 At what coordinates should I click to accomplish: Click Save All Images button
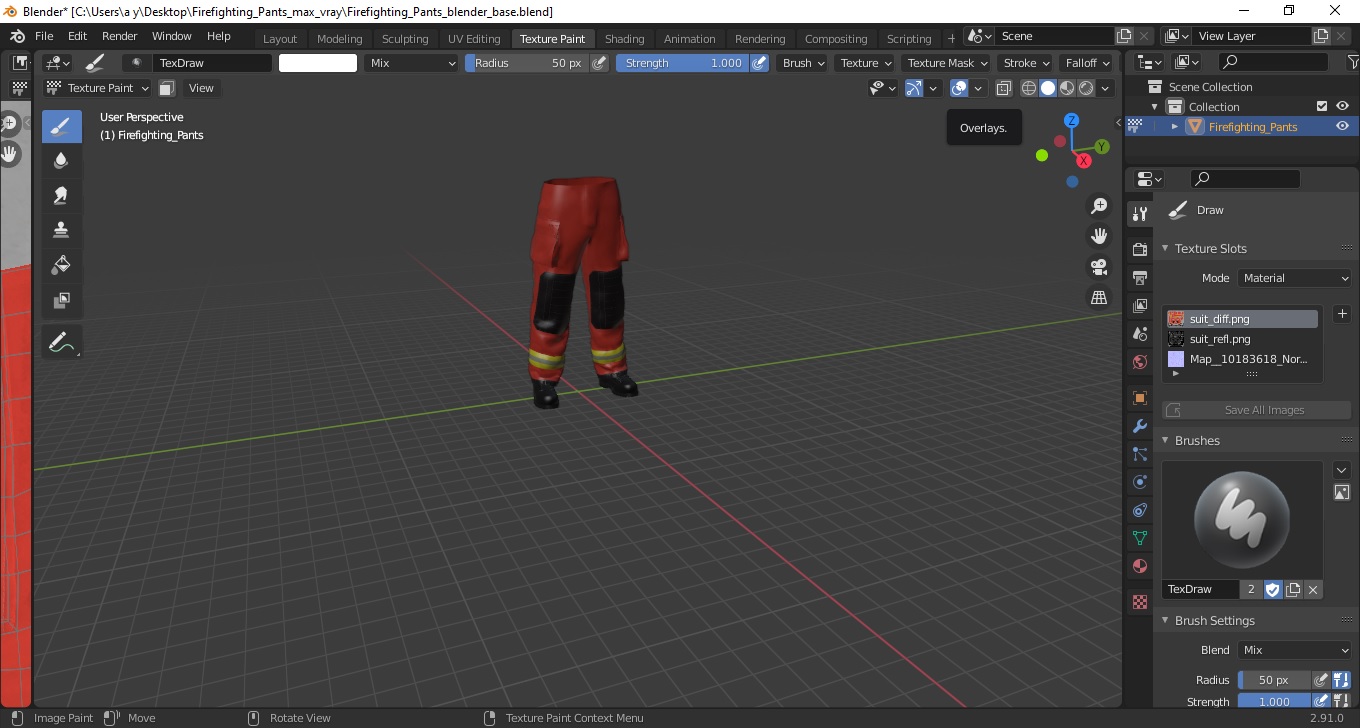(x=1256, y=410)
